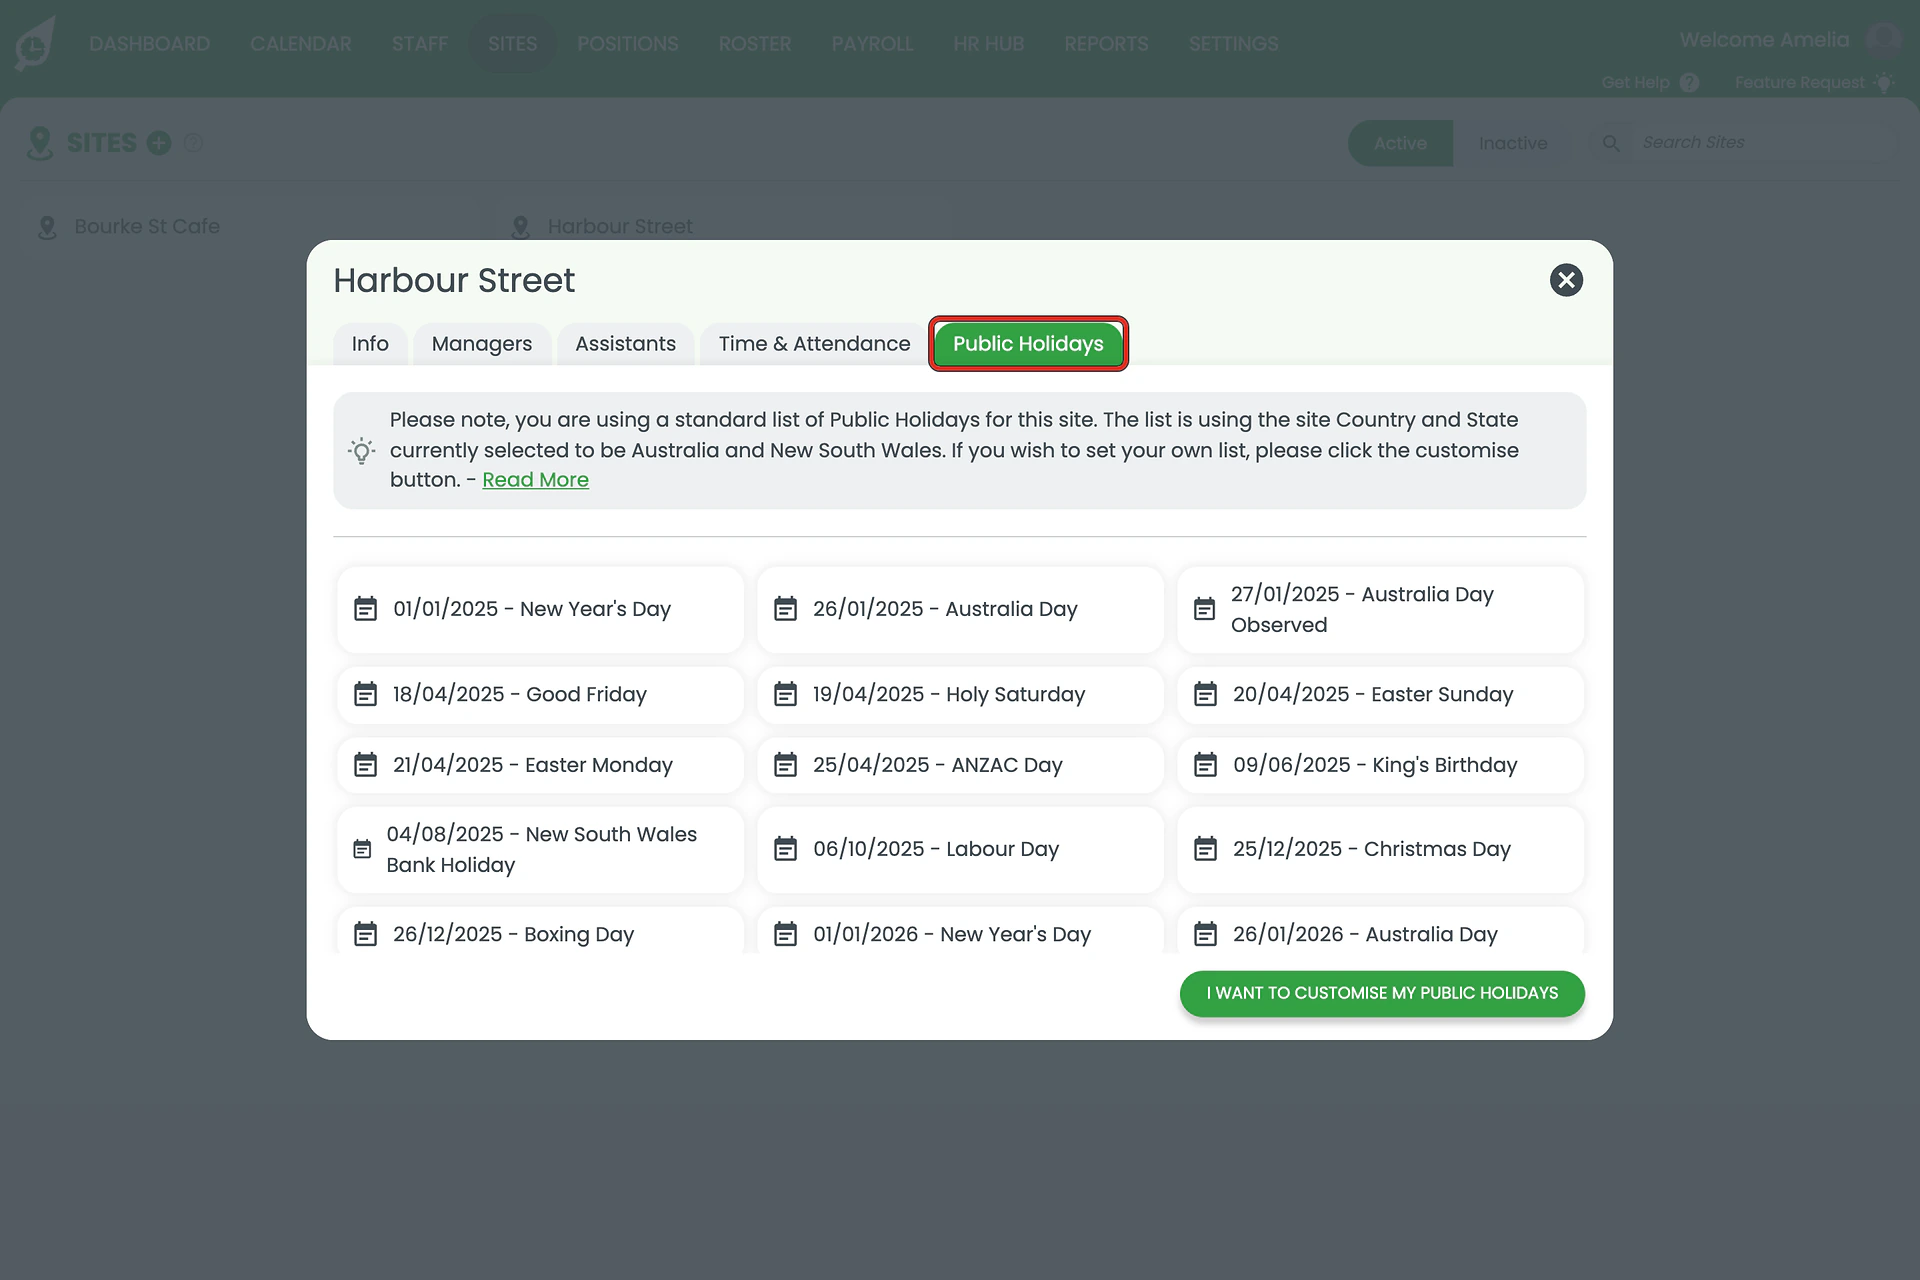Select the 25/12/2025 - Christmas Day text
This screenshot has width=1920, height=1280.
pos(1371,849)
